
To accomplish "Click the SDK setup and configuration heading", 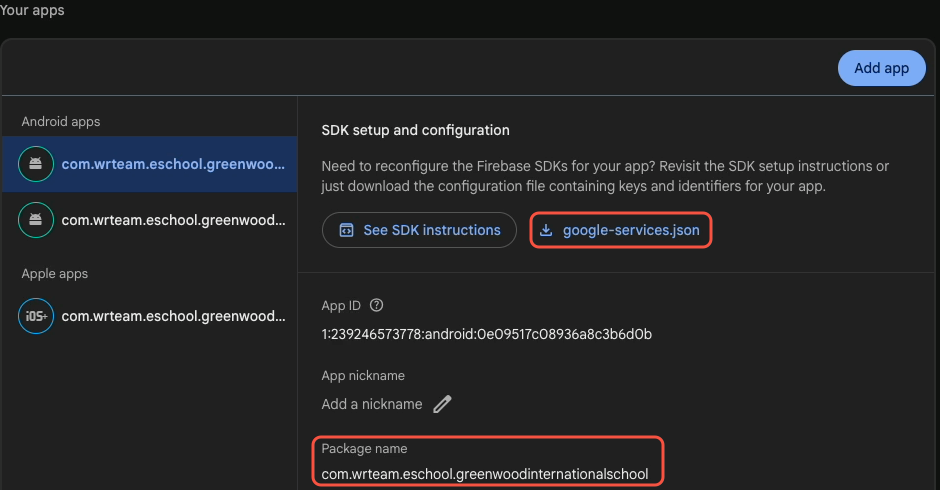I will click(x=415, y=130).
